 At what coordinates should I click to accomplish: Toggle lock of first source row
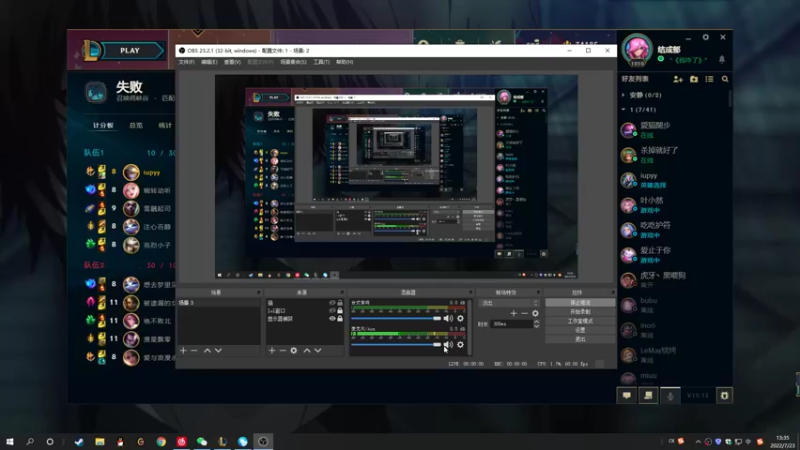(340, 303)
